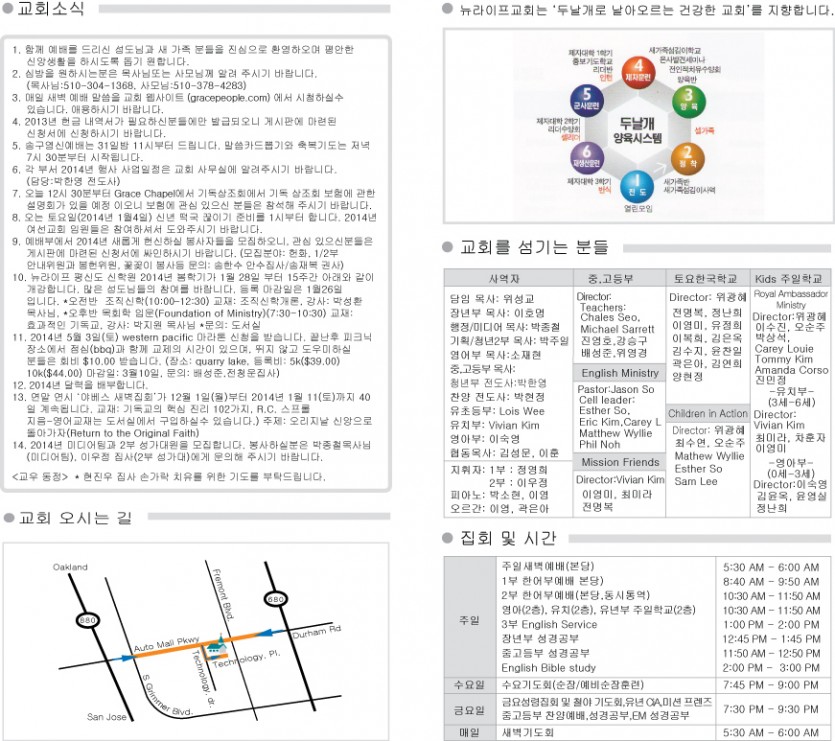
Task: Click the 12:45 PM - 1:45 PM time
Action: pyautogui.click(x=771, y=639)
